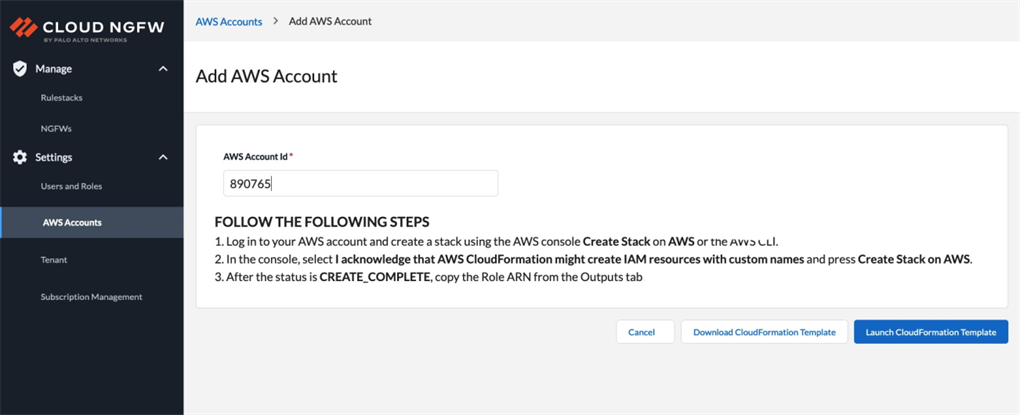Click the Settings section label
This screenshot has width=1020, height=415.
[54, 157]
